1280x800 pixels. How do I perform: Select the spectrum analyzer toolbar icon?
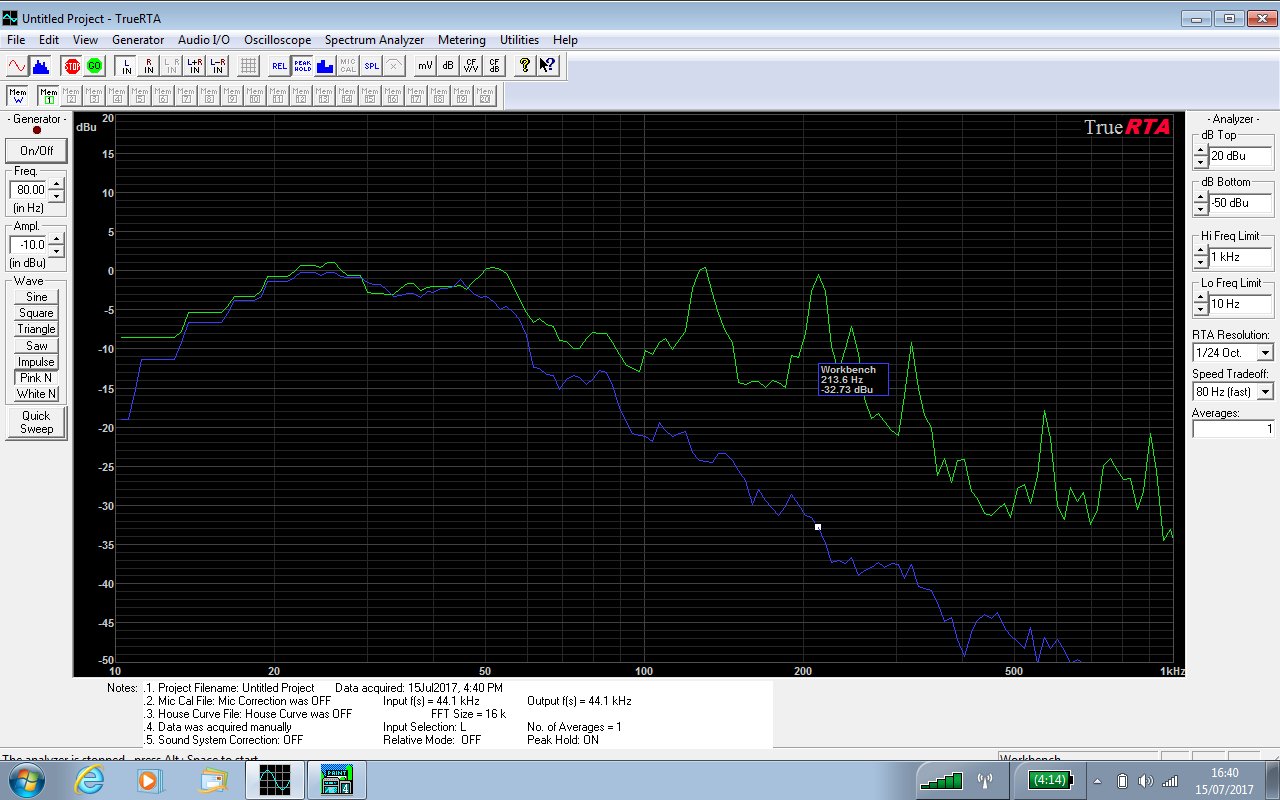pos(41,66)
